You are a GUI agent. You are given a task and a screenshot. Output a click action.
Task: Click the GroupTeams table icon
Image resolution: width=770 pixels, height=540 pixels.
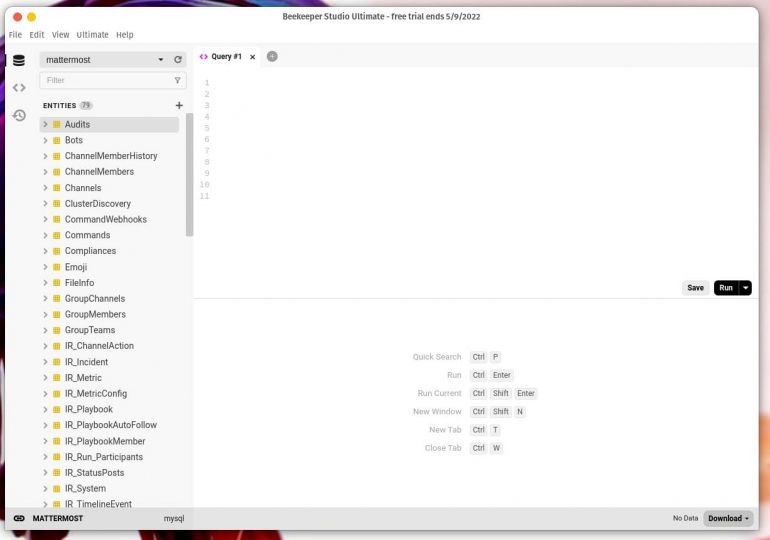pyautogui.click(x=56, y=330)
